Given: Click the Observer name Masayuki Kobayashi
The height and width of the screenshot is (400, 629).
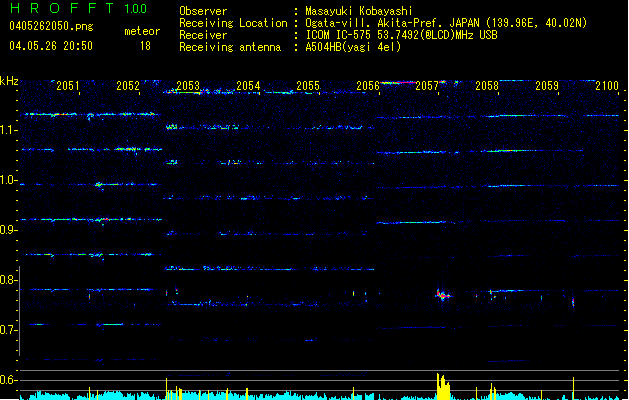Looking at the screenshot, I should [359, 11].
